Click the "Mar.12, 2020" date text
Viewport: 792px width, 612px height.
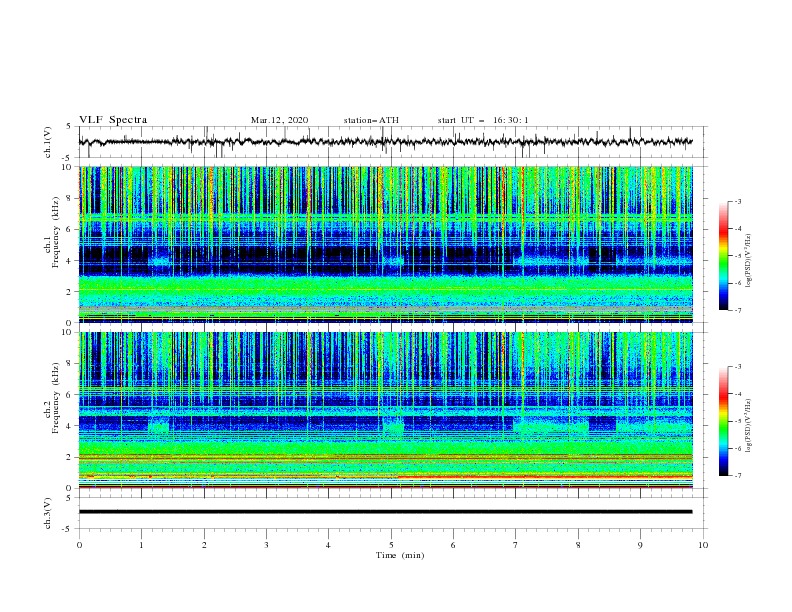pos(279,120)
